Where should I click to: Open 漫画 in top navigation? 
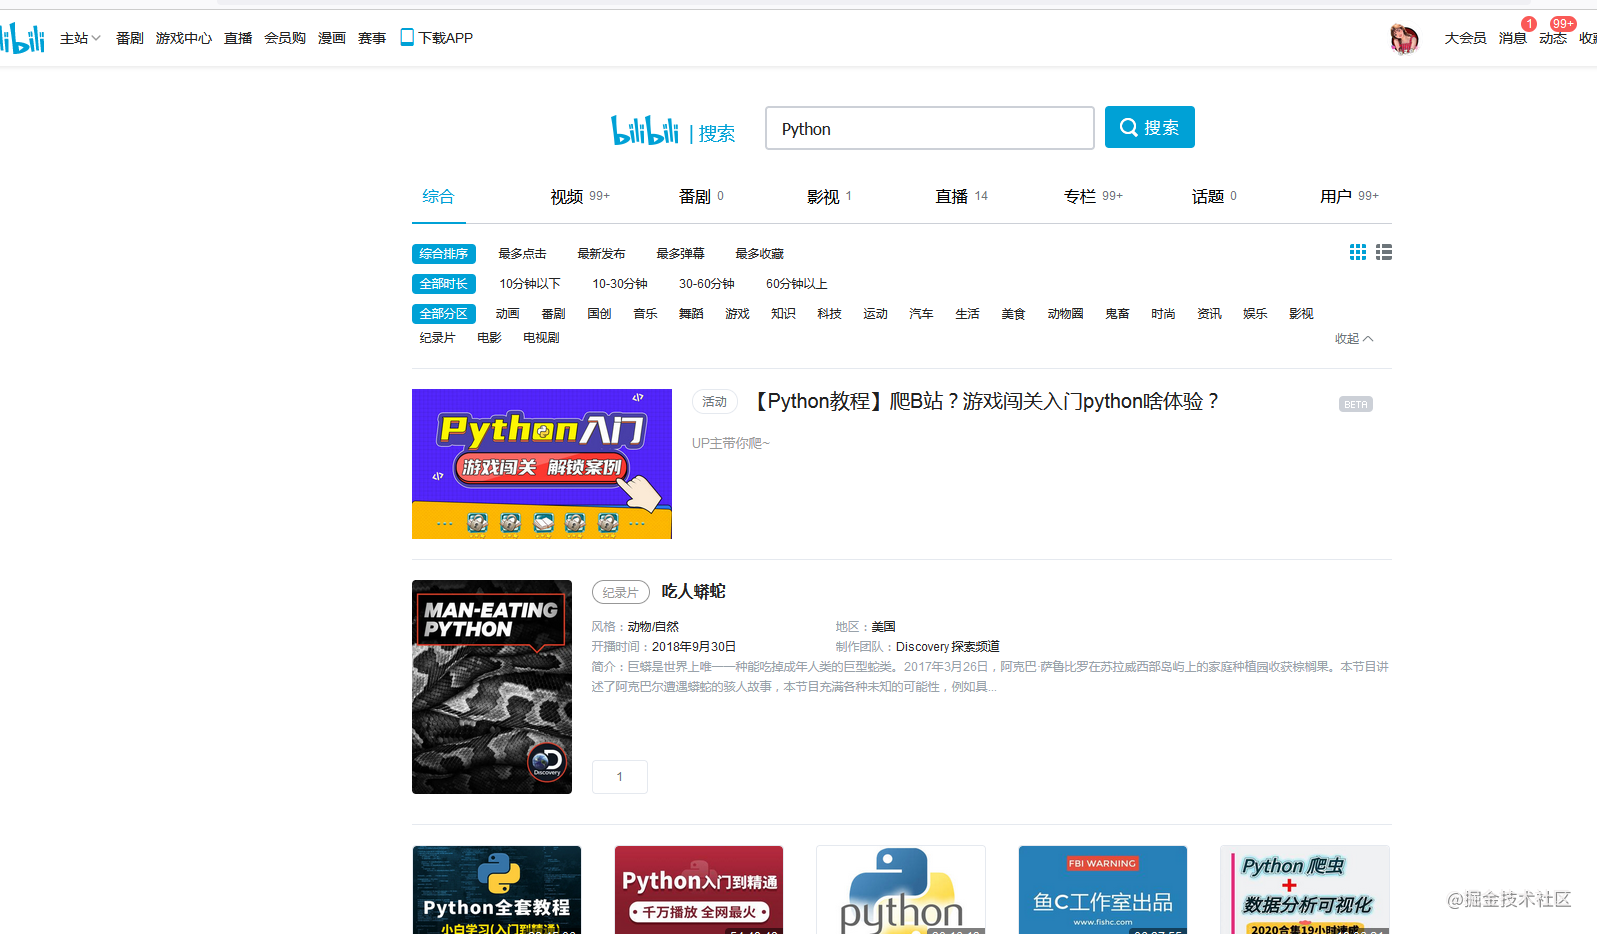[332, 38]
